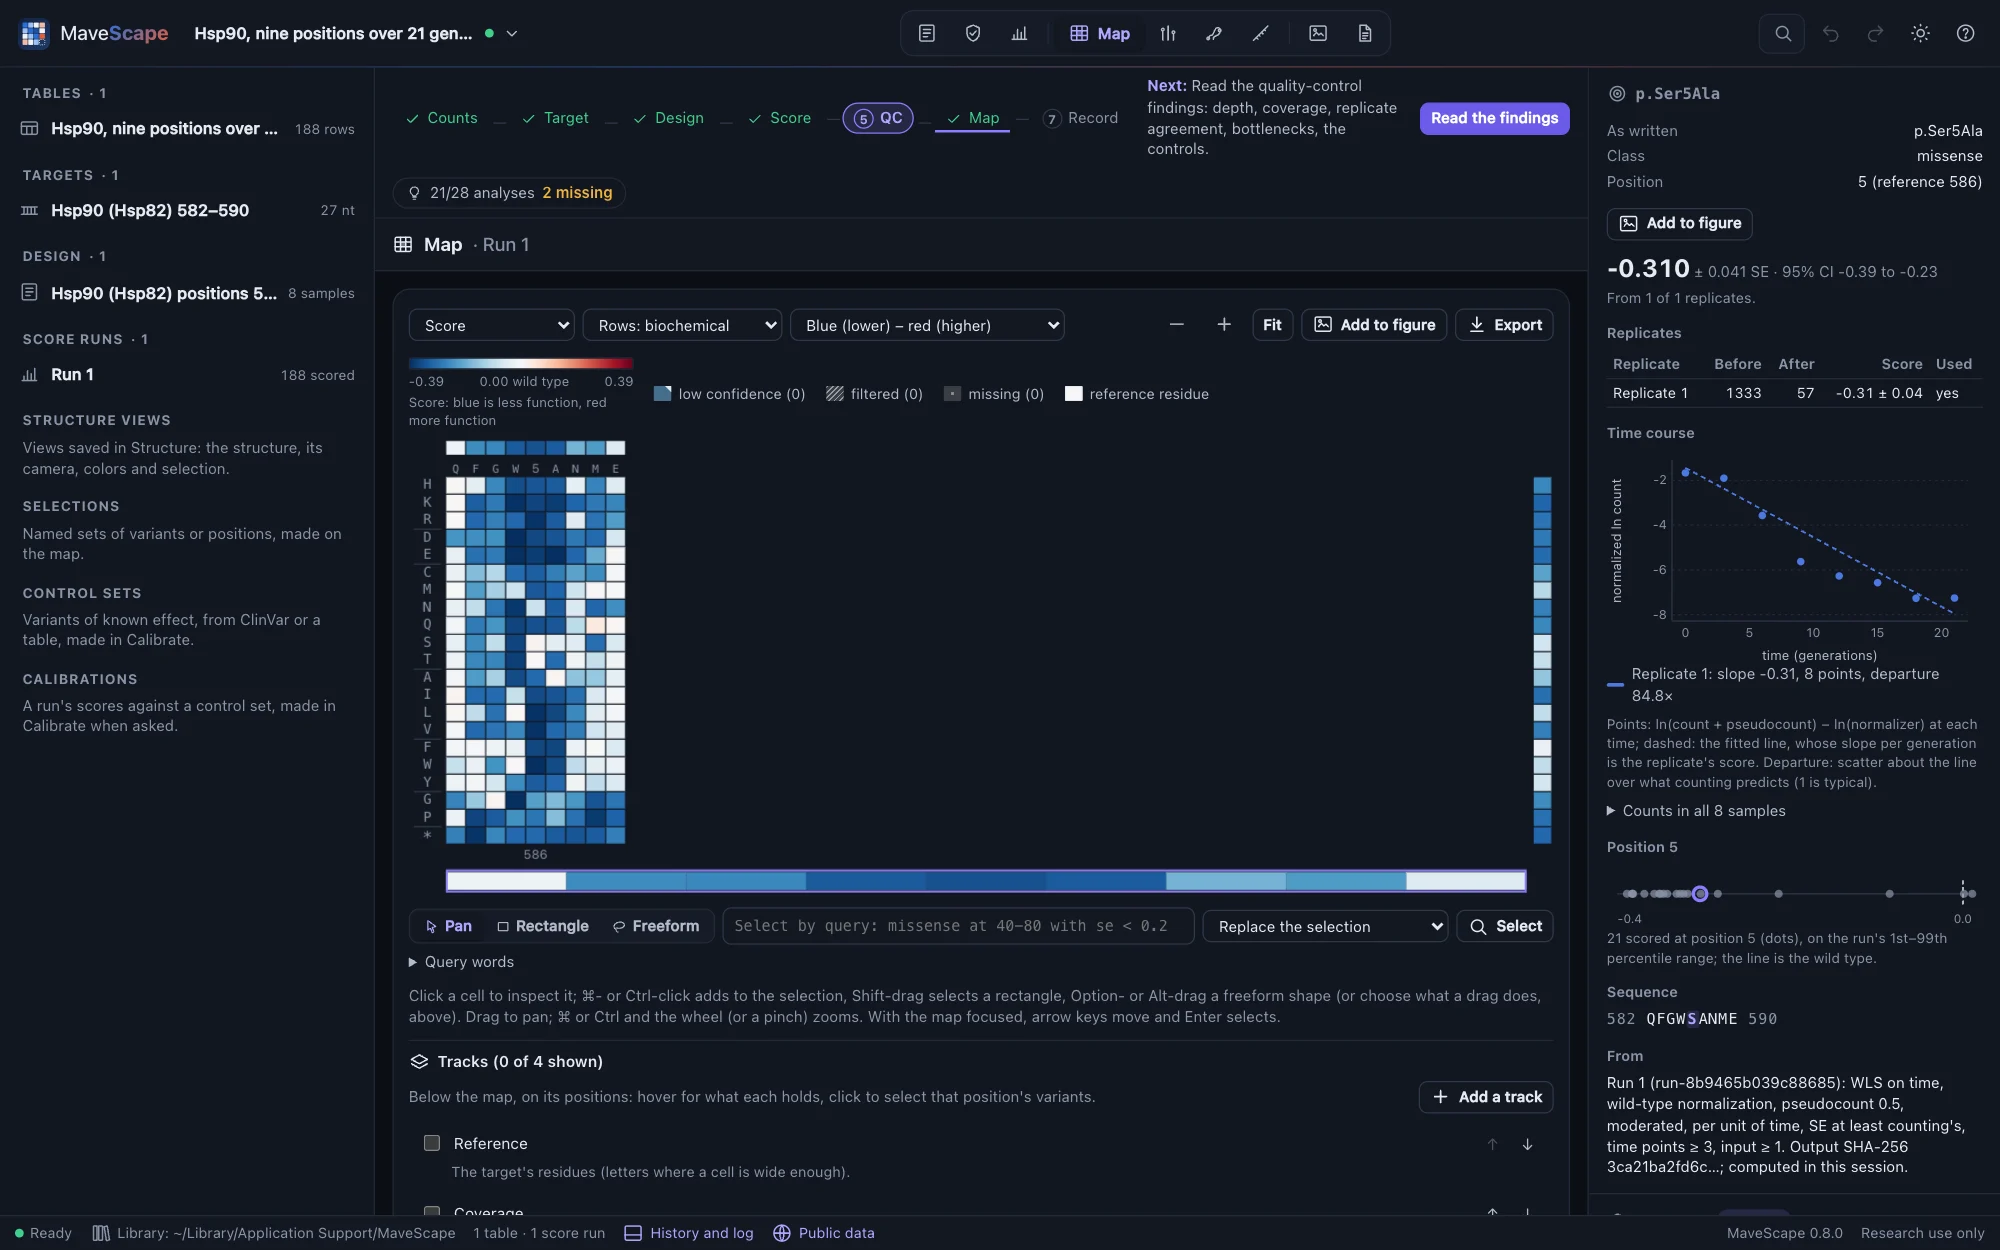Zoom out the map with minus icon

(x=1177, y=325)
